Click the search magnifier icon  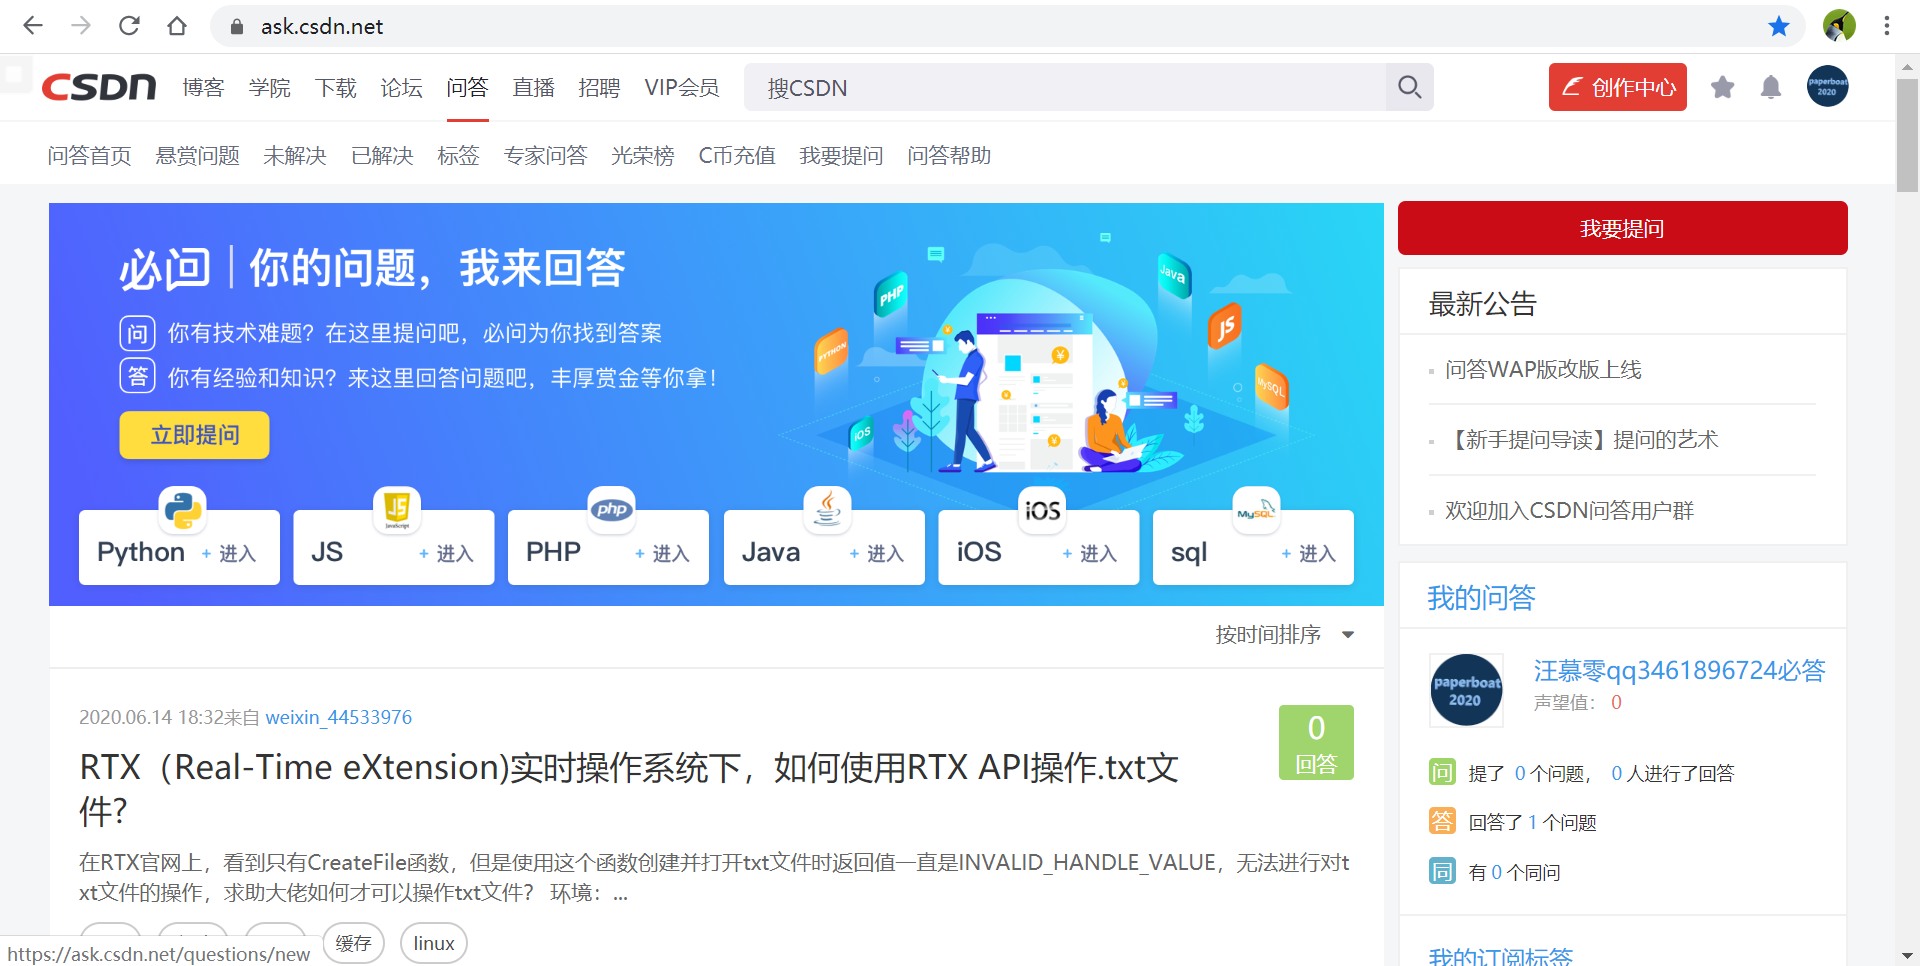click(x=1409, y=87)
